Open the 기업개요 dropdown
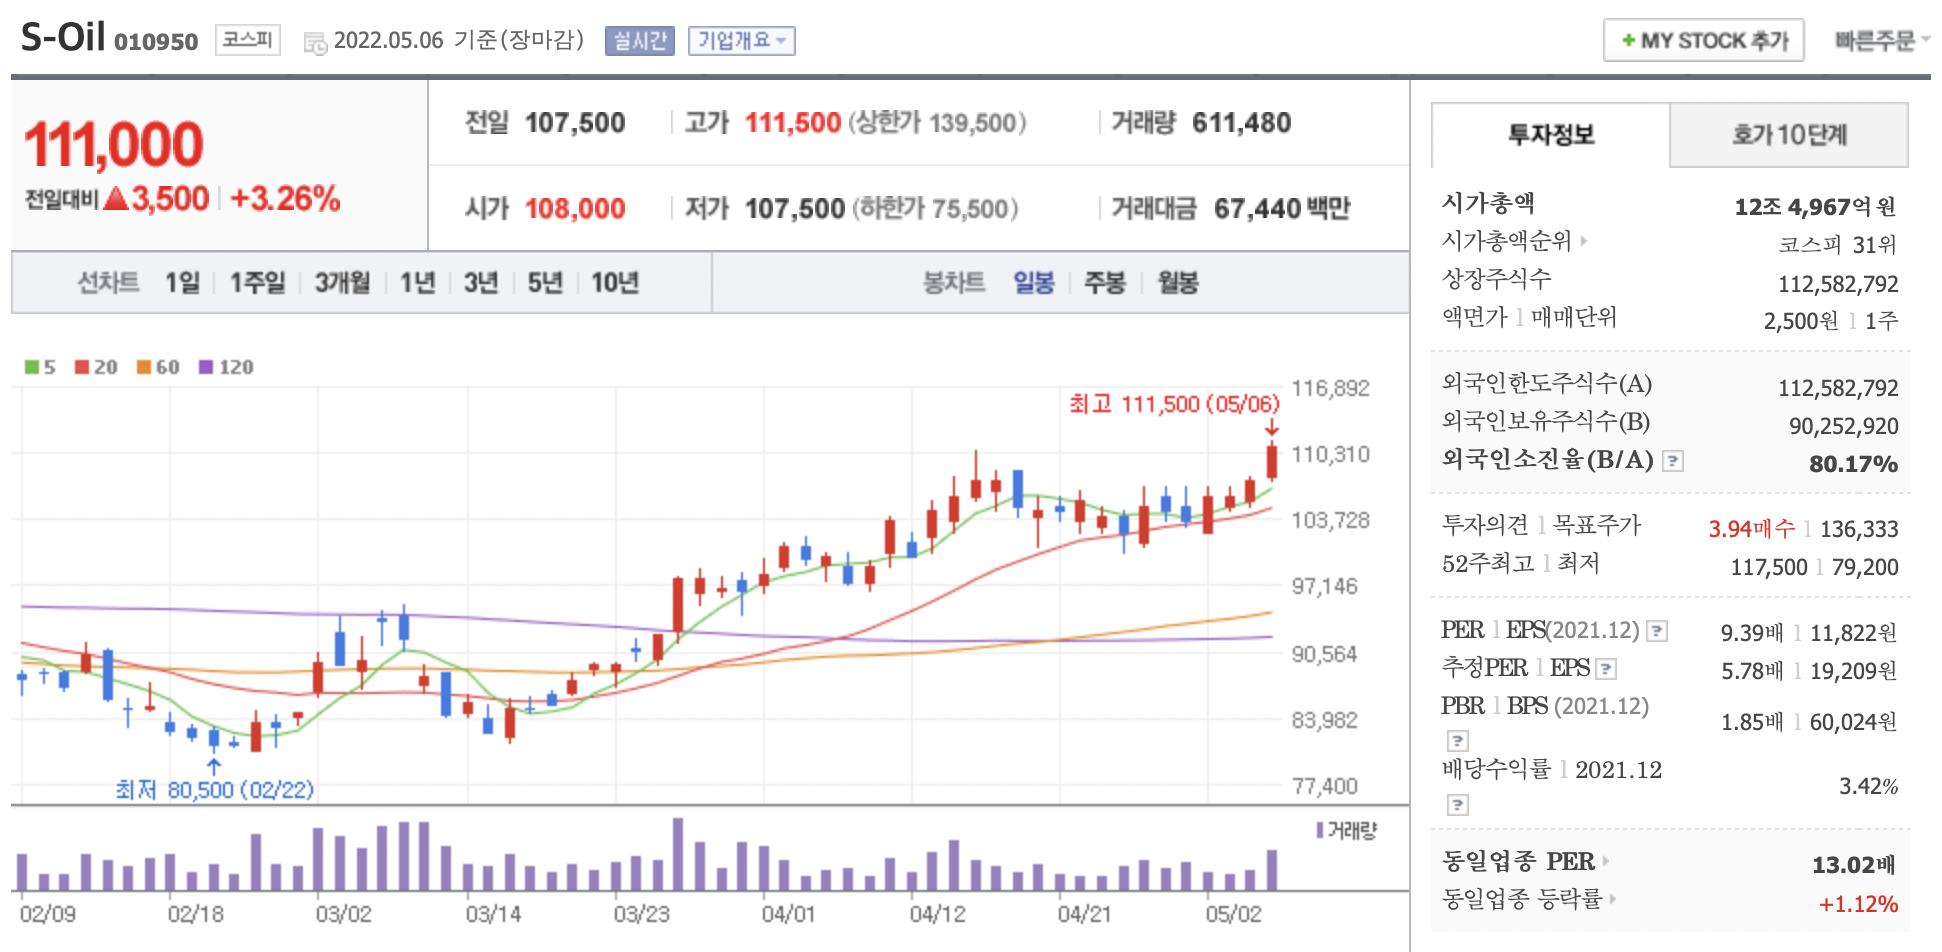The height and width of the screenshot is (952, 1942). [x=741, y=41]
